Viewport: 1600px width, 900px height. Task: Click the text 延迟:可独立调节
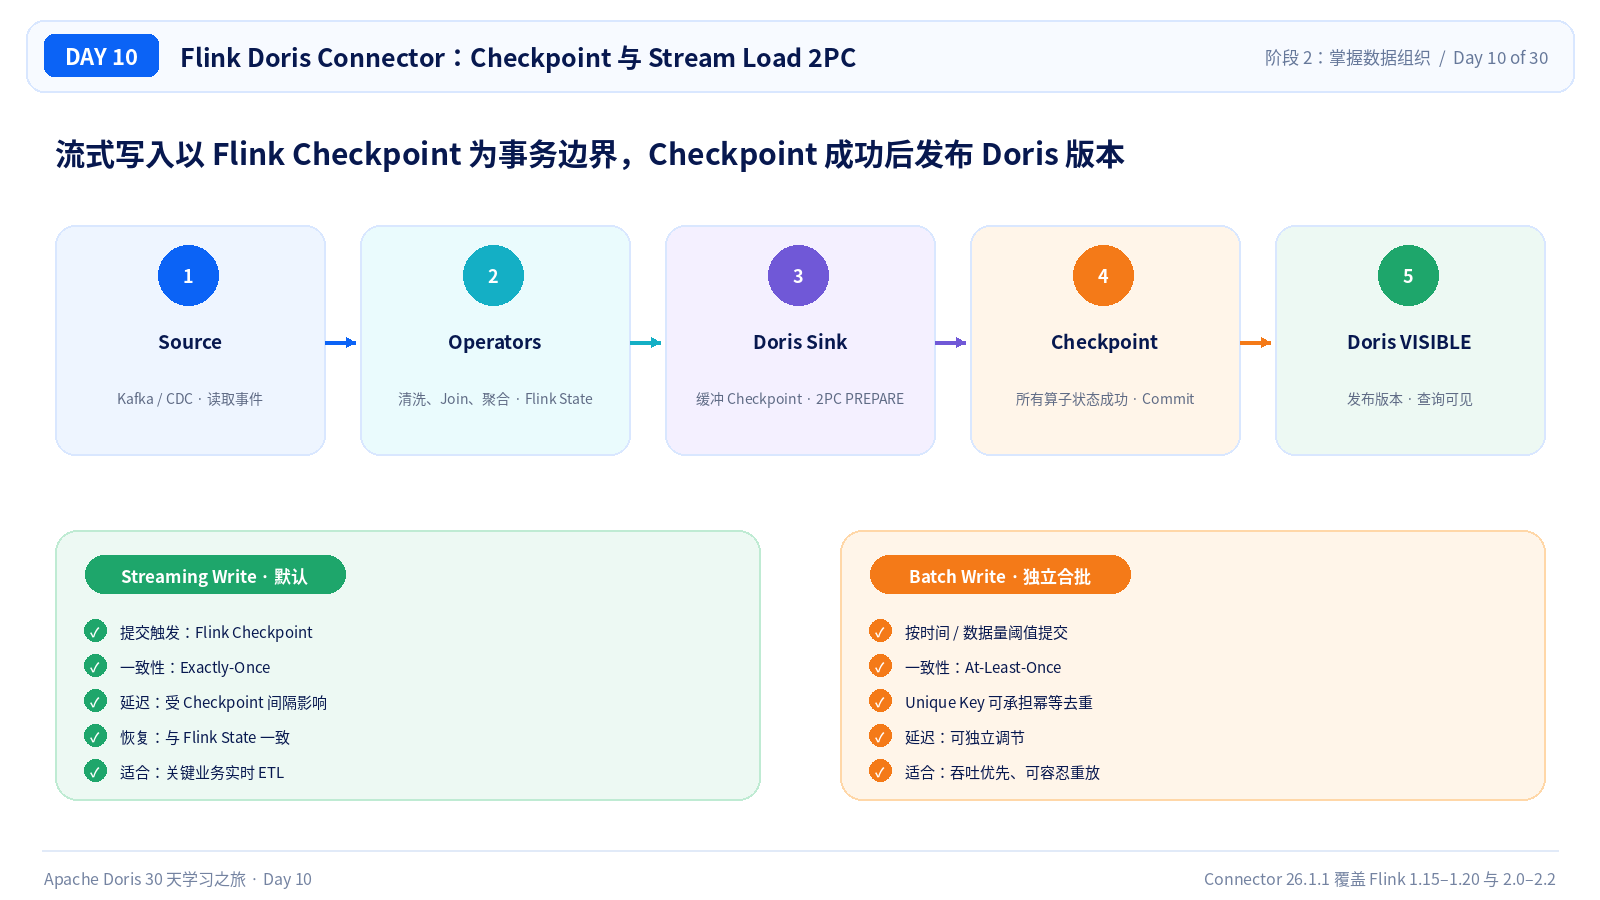965,737
